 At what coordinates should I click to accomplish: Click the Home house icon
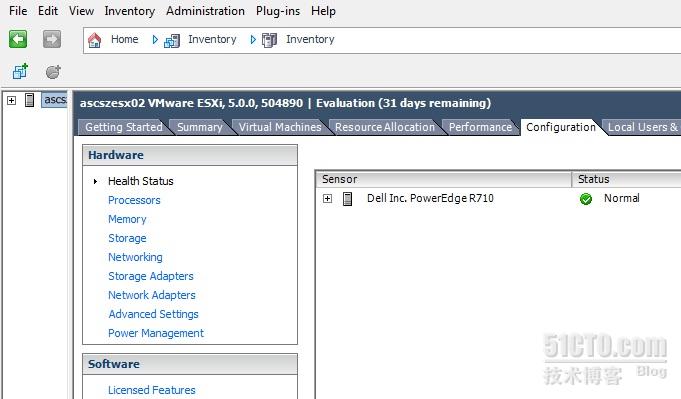tap(94, 40)
